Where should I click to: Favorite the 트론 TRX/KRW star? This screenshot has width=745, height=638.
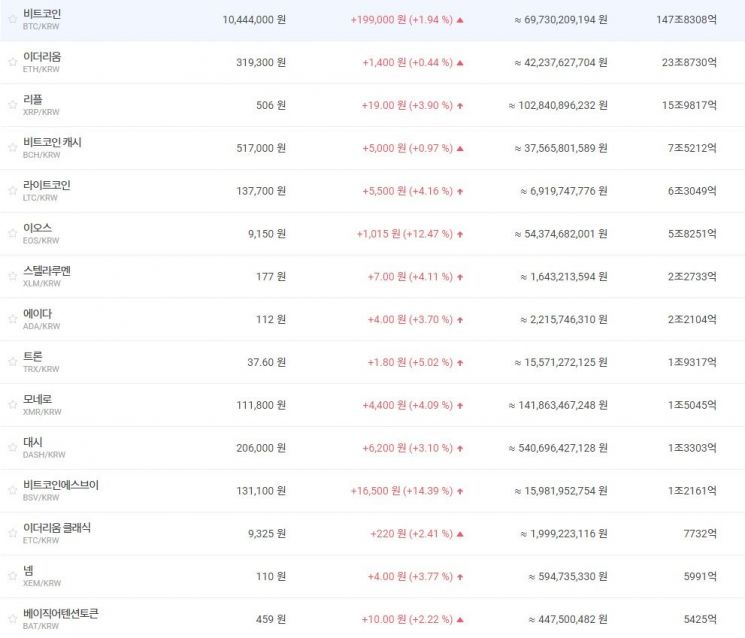click(13, 362)
